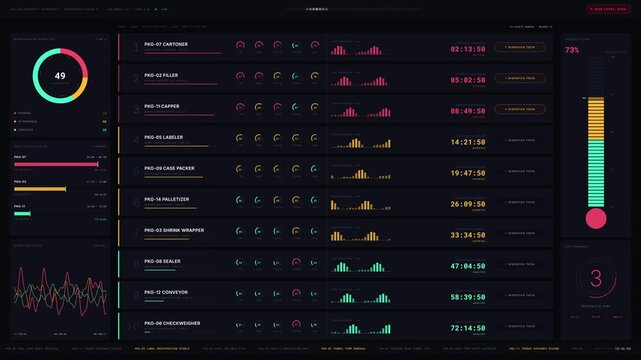Select the PKG-11 CAPPER asset name
Image resolution: width=641 pixels, height=360 pixels.
click(x=161, y=106)
